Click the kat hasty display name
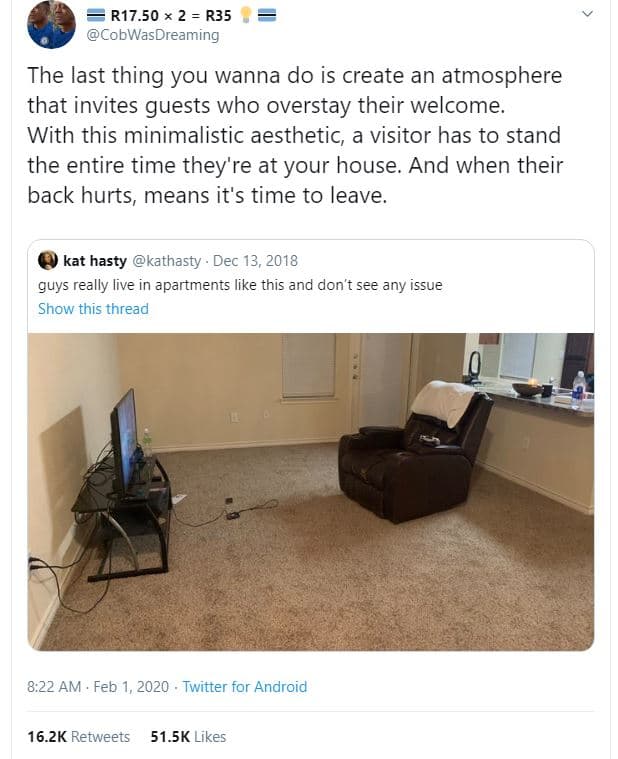 [95, 261]
